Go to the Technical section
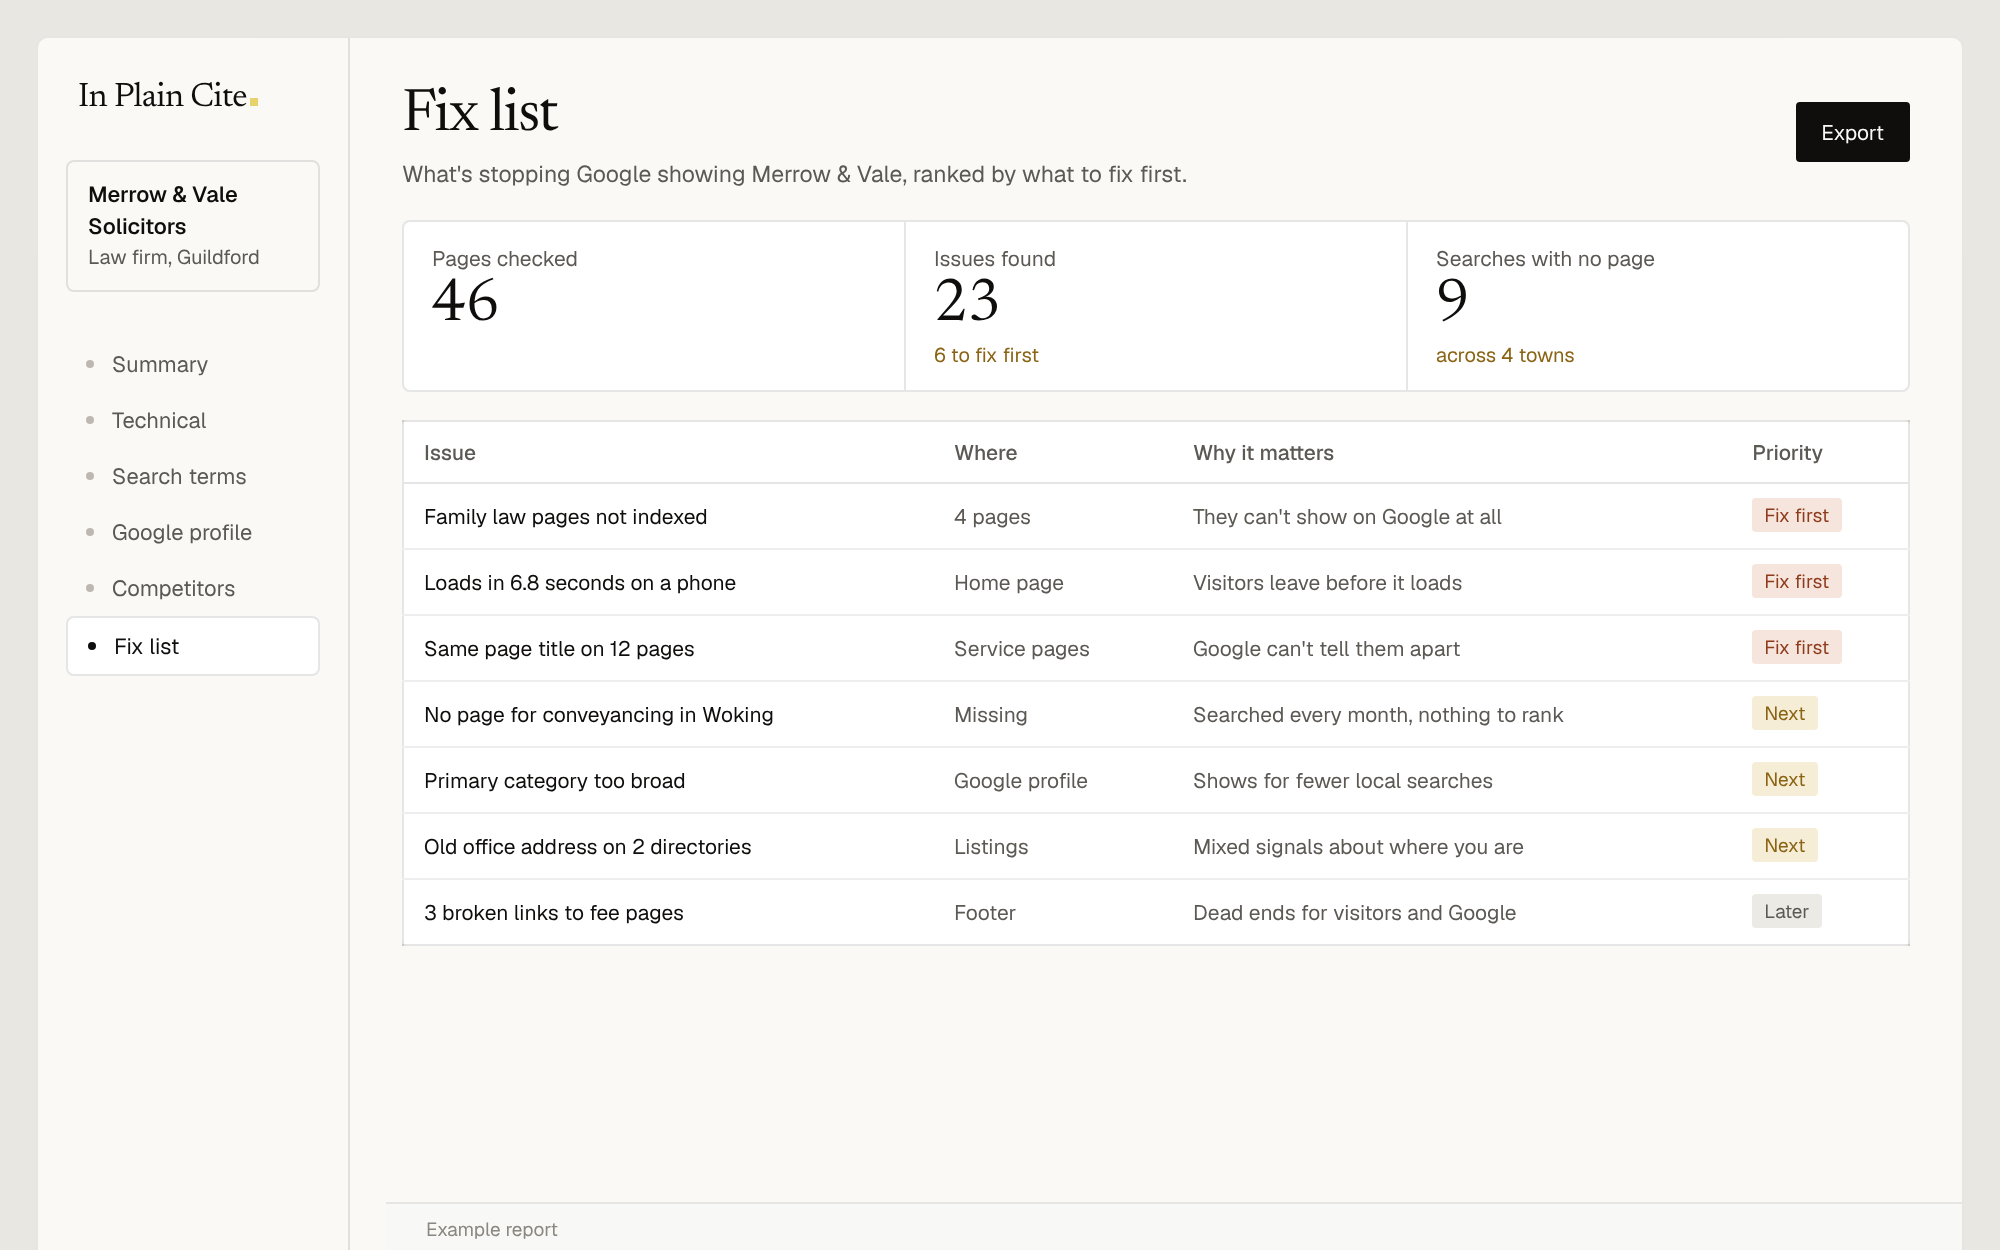The image size is (2000, 1250). tap(159, 420)
